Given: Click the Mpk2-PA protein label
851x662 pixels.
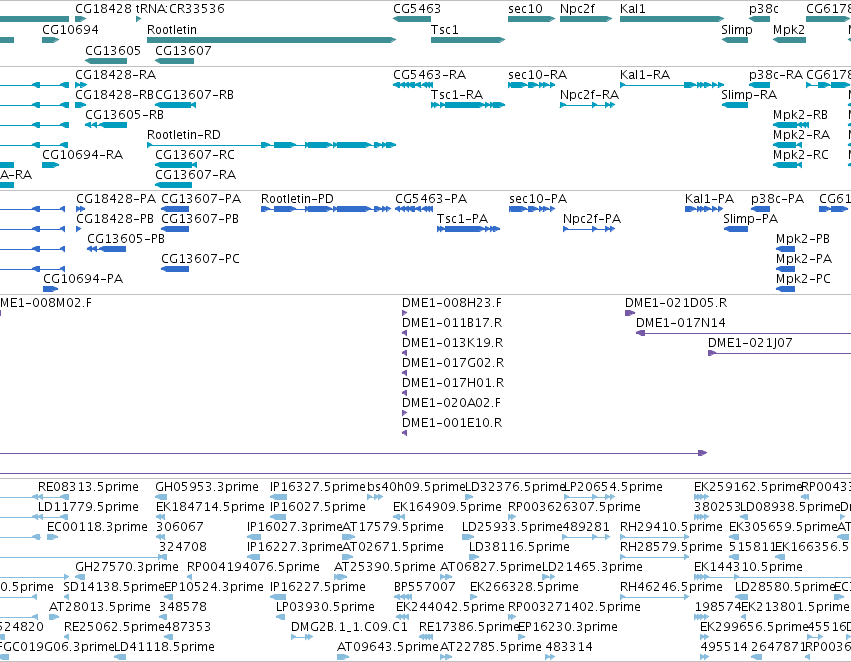Looking at the screenshot, I should coord(804,259).
